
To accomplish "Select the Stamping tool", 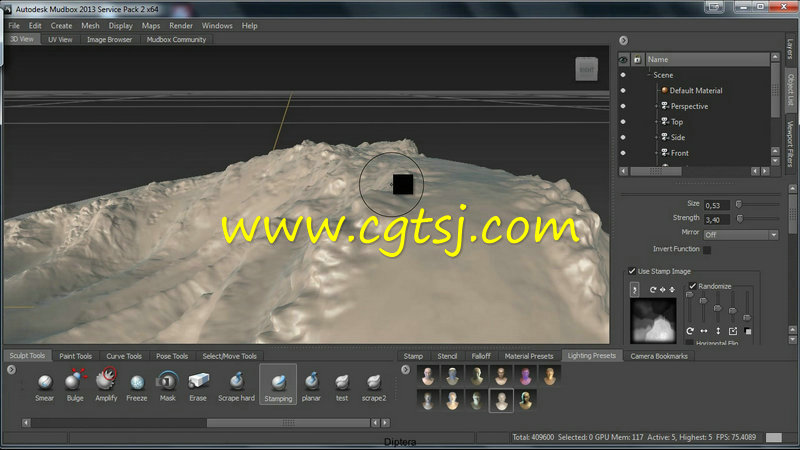I will pyautogui.click(x=278, y=386).
